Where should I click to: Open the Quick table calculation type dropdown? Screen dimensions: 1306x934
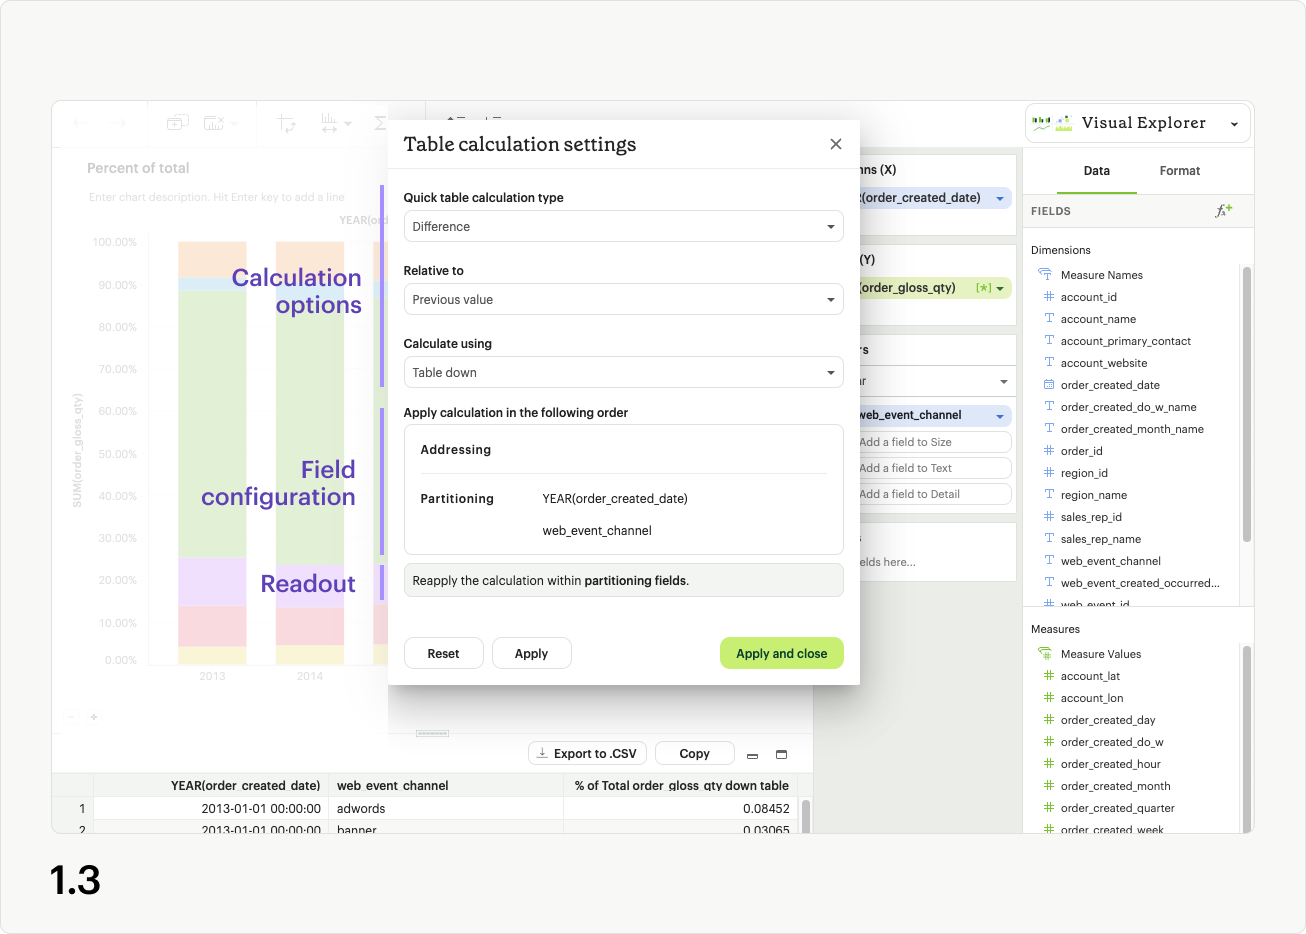click(623, 227)
